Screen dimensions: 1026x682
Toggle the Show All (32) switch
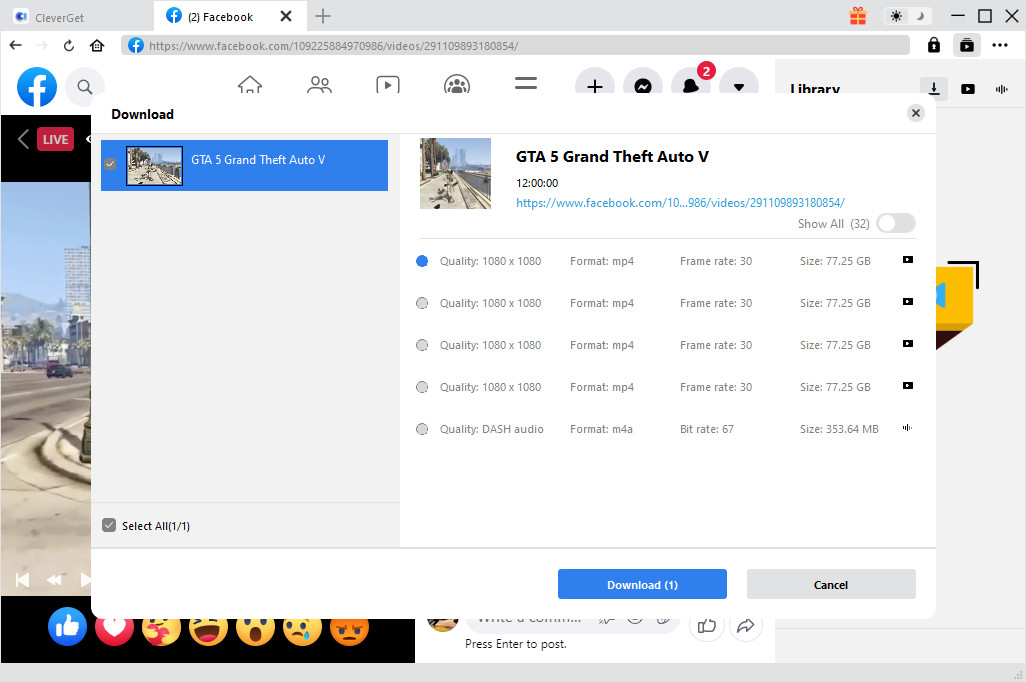pos(895,223)
